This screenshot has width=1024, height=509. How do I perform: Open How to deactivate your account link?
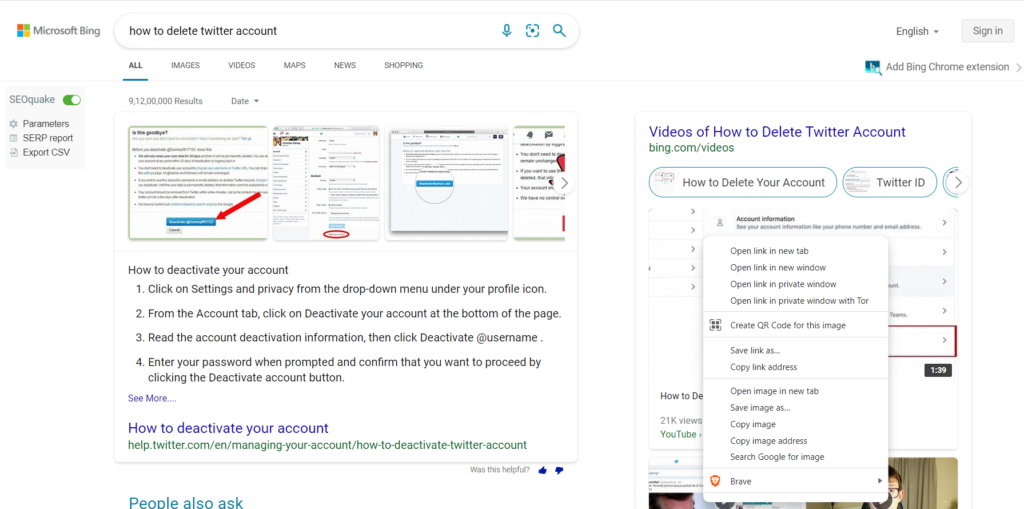(x=228, y=429)
